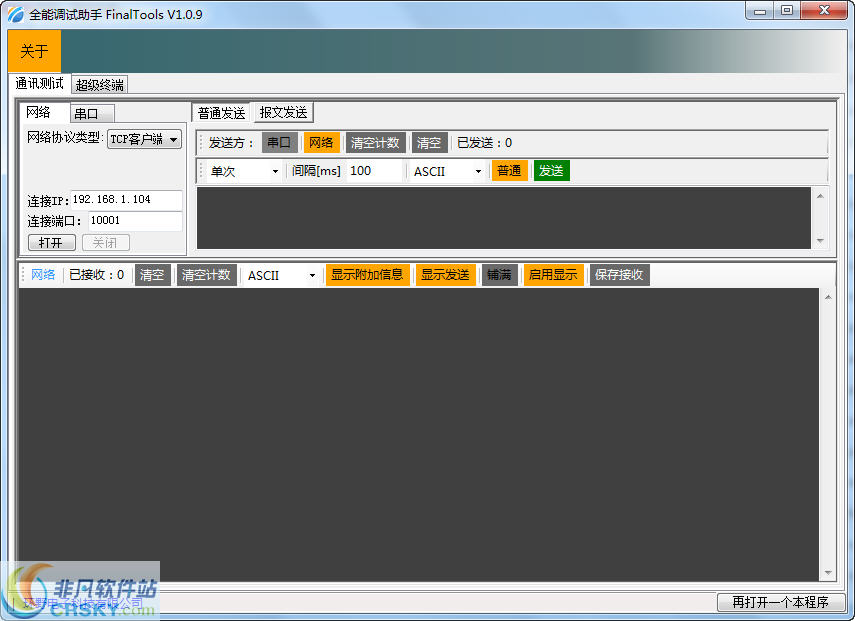This screenshot has height=621, width=855.
Task: Toggle 显示附加信息
Action: tap(368, 275)
